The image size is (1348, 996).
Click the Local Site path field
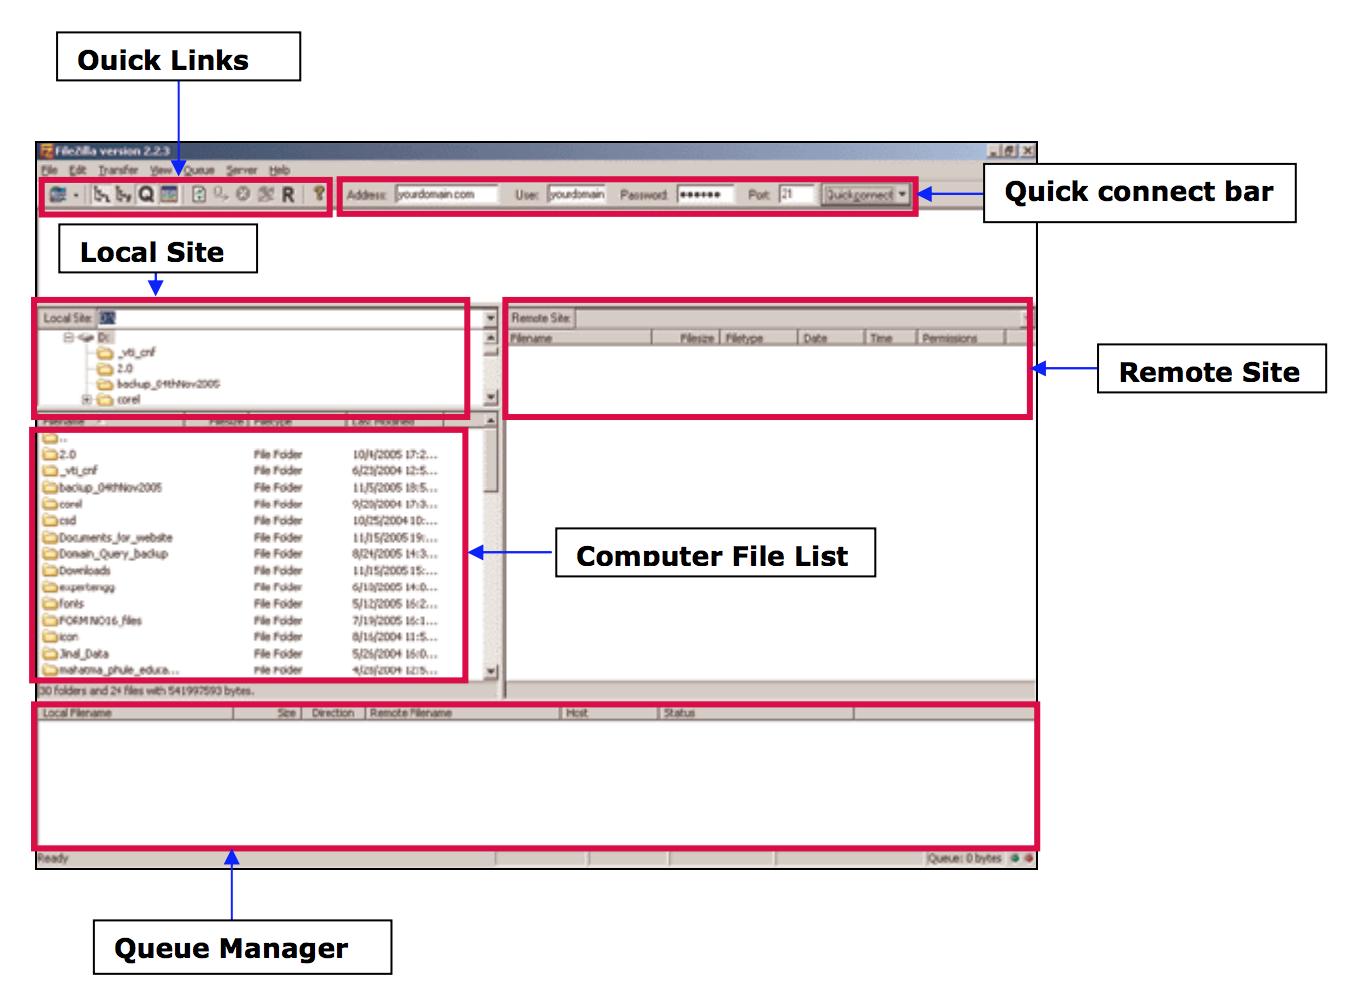pyautogui.click(x=289, y=318)
